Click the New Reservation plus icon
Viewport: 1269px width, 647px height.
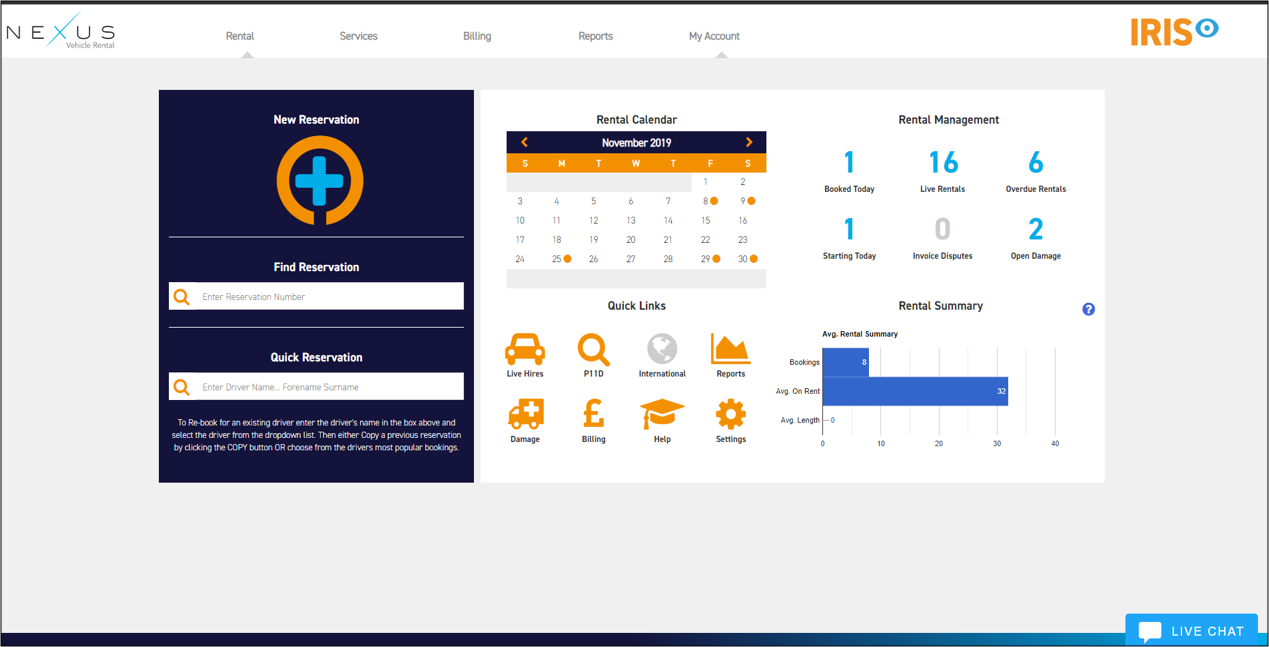pyautogui.click(x=317, y=180)
